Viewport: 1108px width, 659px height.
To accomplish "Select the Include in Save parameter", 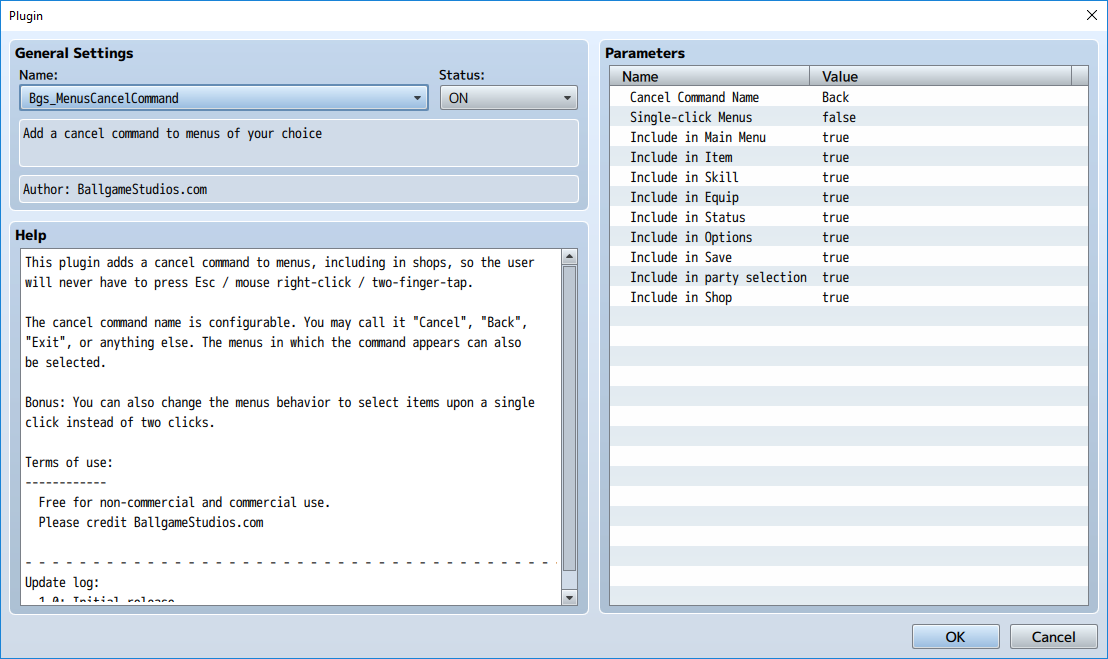I will pos(848,257).
